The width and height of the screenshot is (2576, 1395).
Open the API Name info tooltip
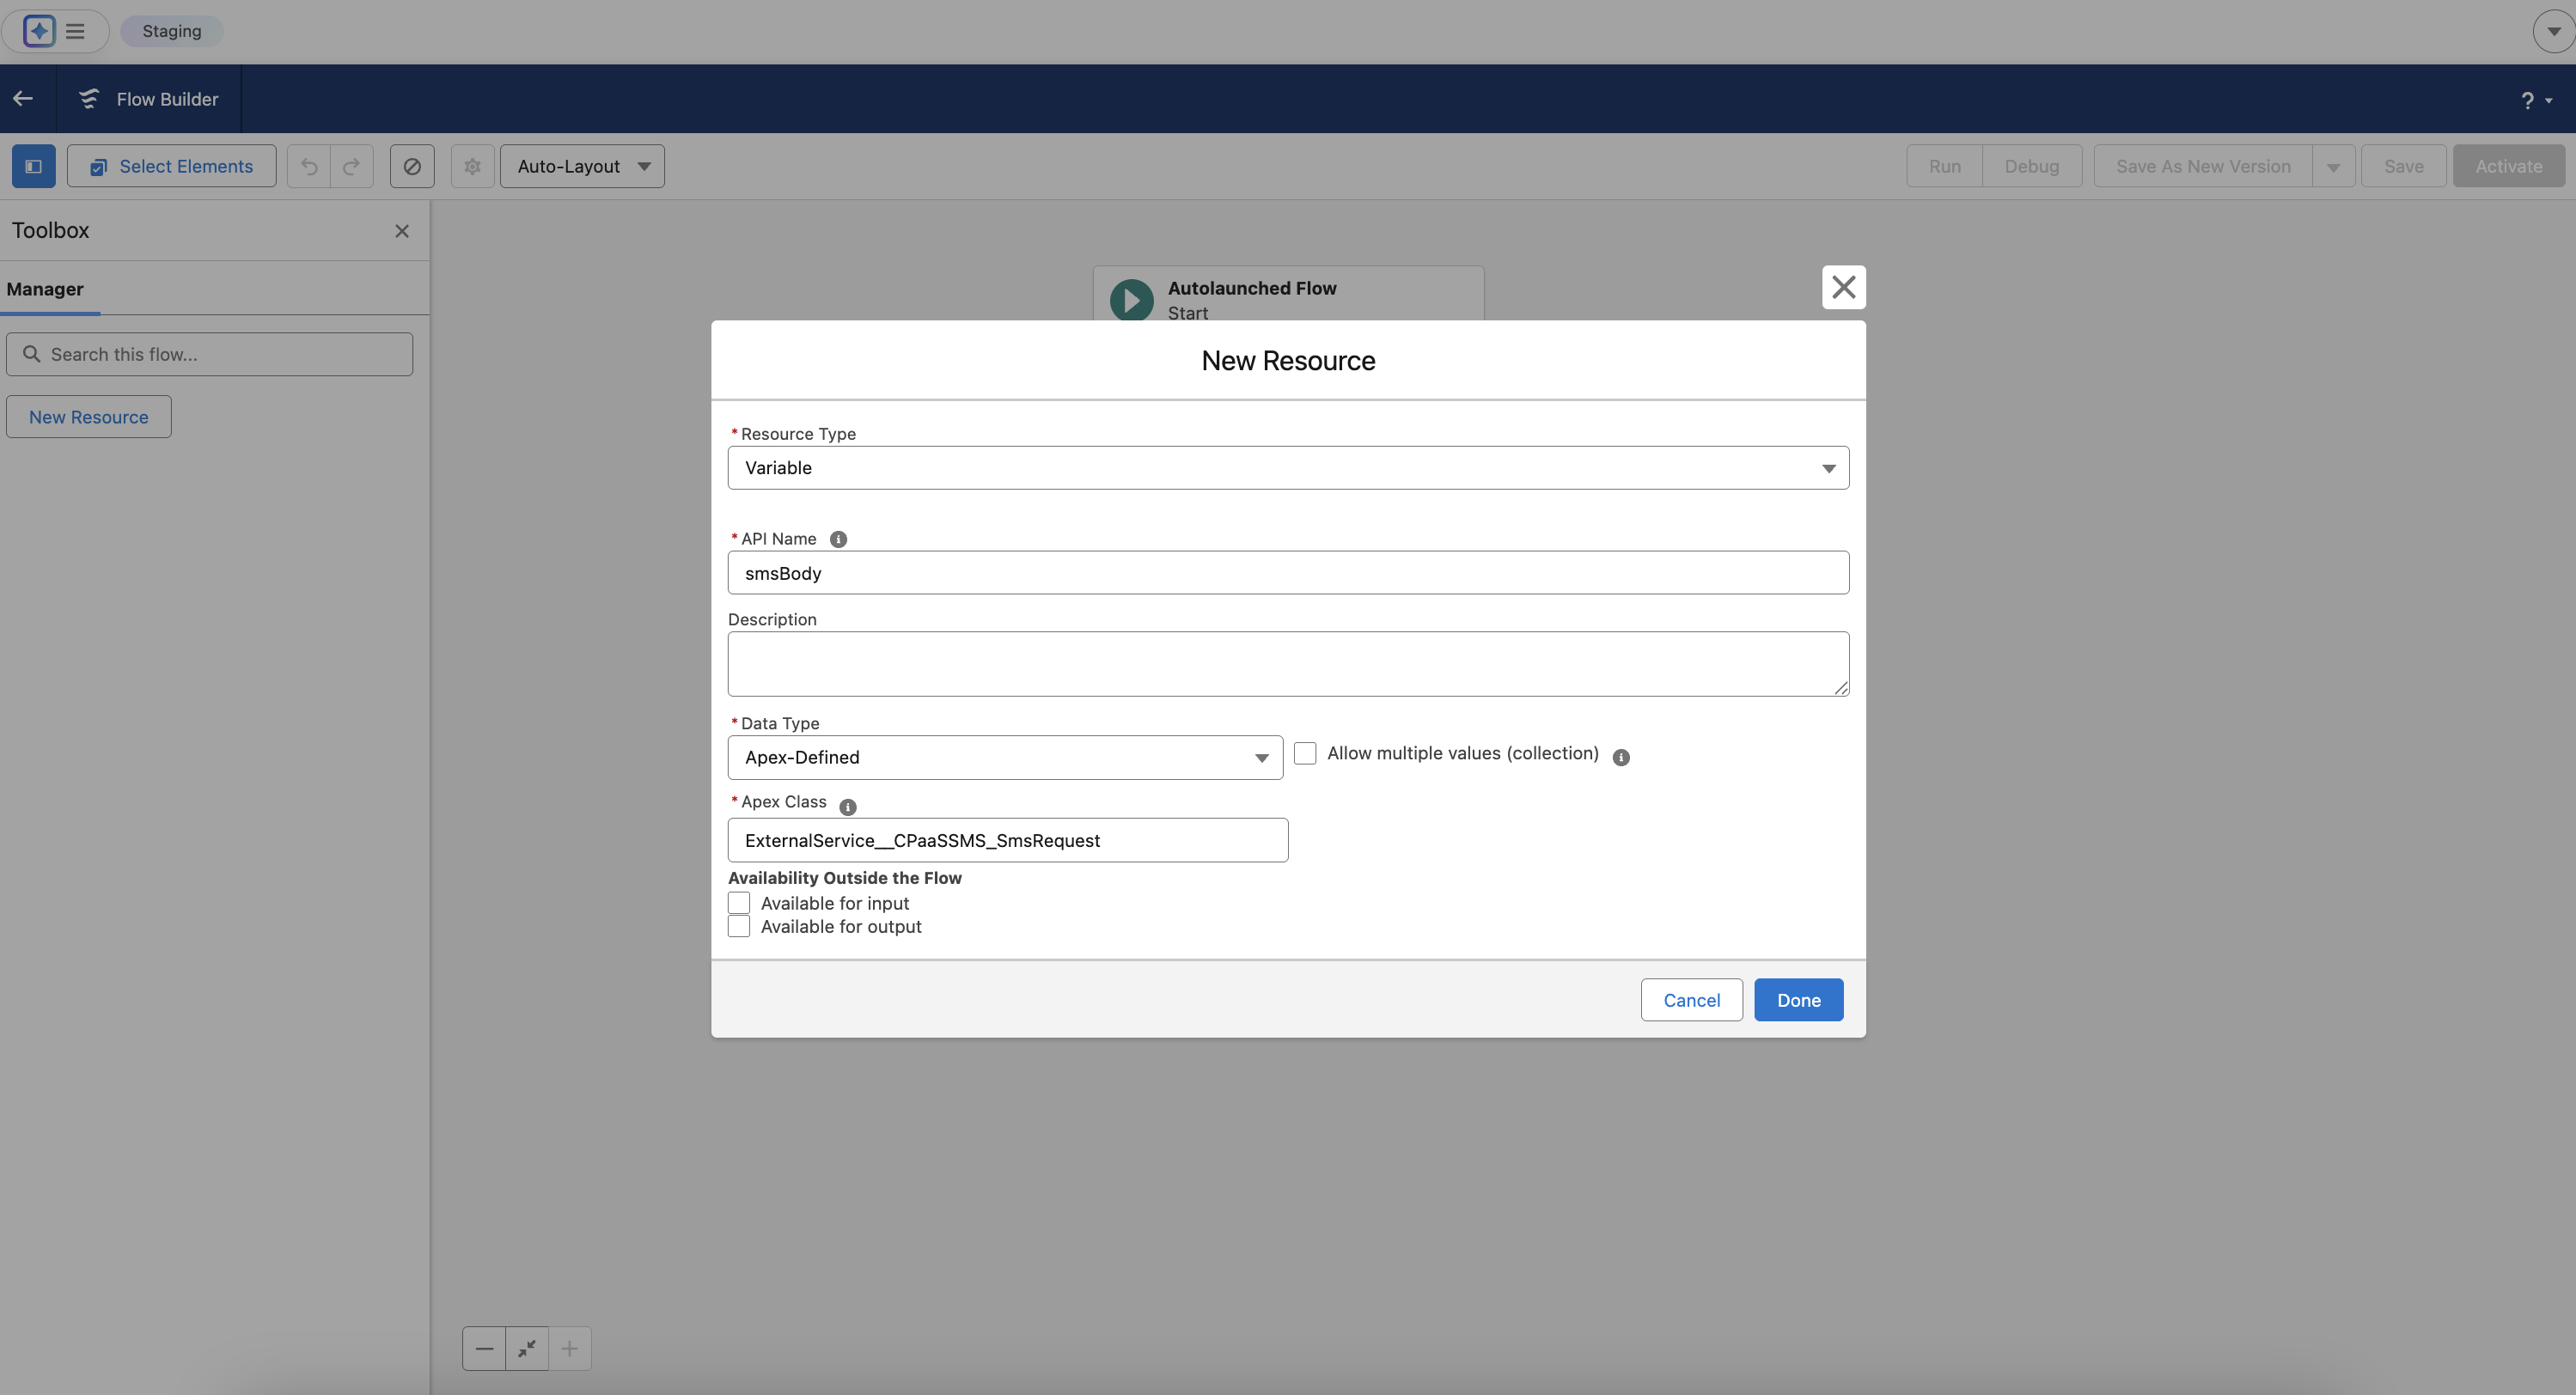(838, 538)
